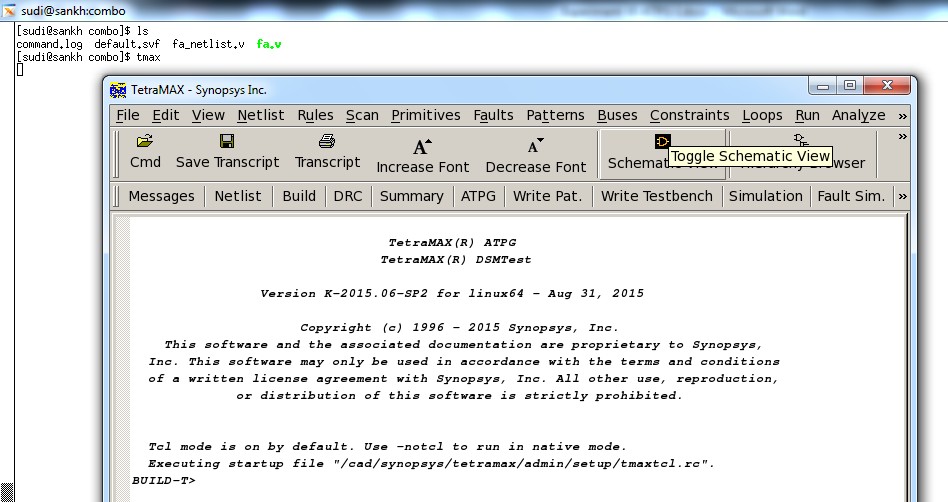Click the Simulation button
The height and width of the screenshot is (502, 948).
tap(765, 196)
